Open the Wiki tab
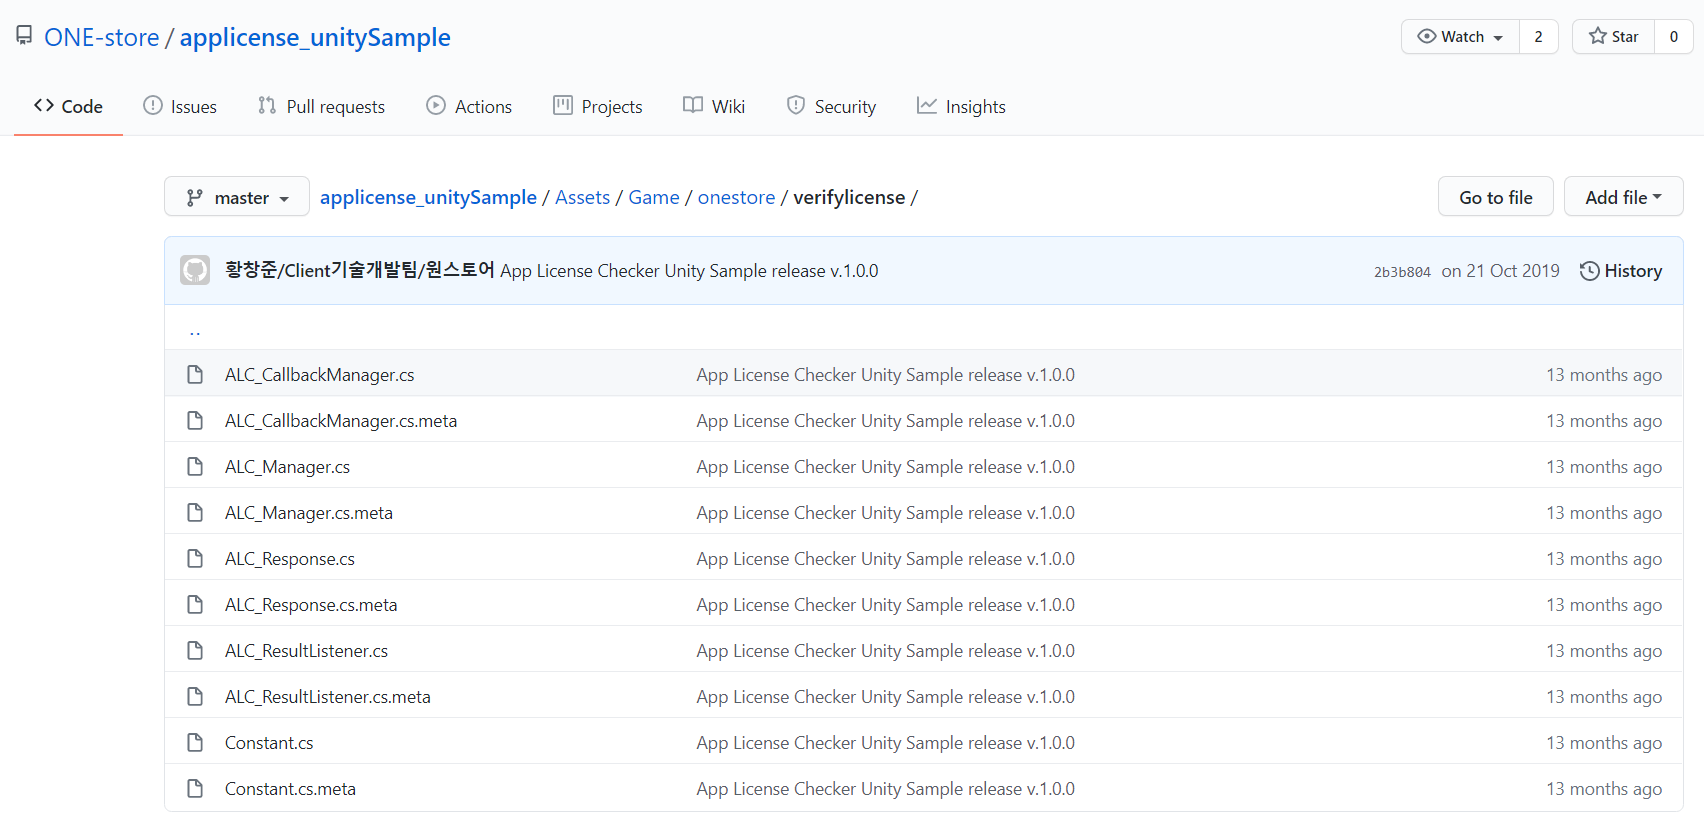The width and height of the screenshot is (1704, 815). point(714,106)
